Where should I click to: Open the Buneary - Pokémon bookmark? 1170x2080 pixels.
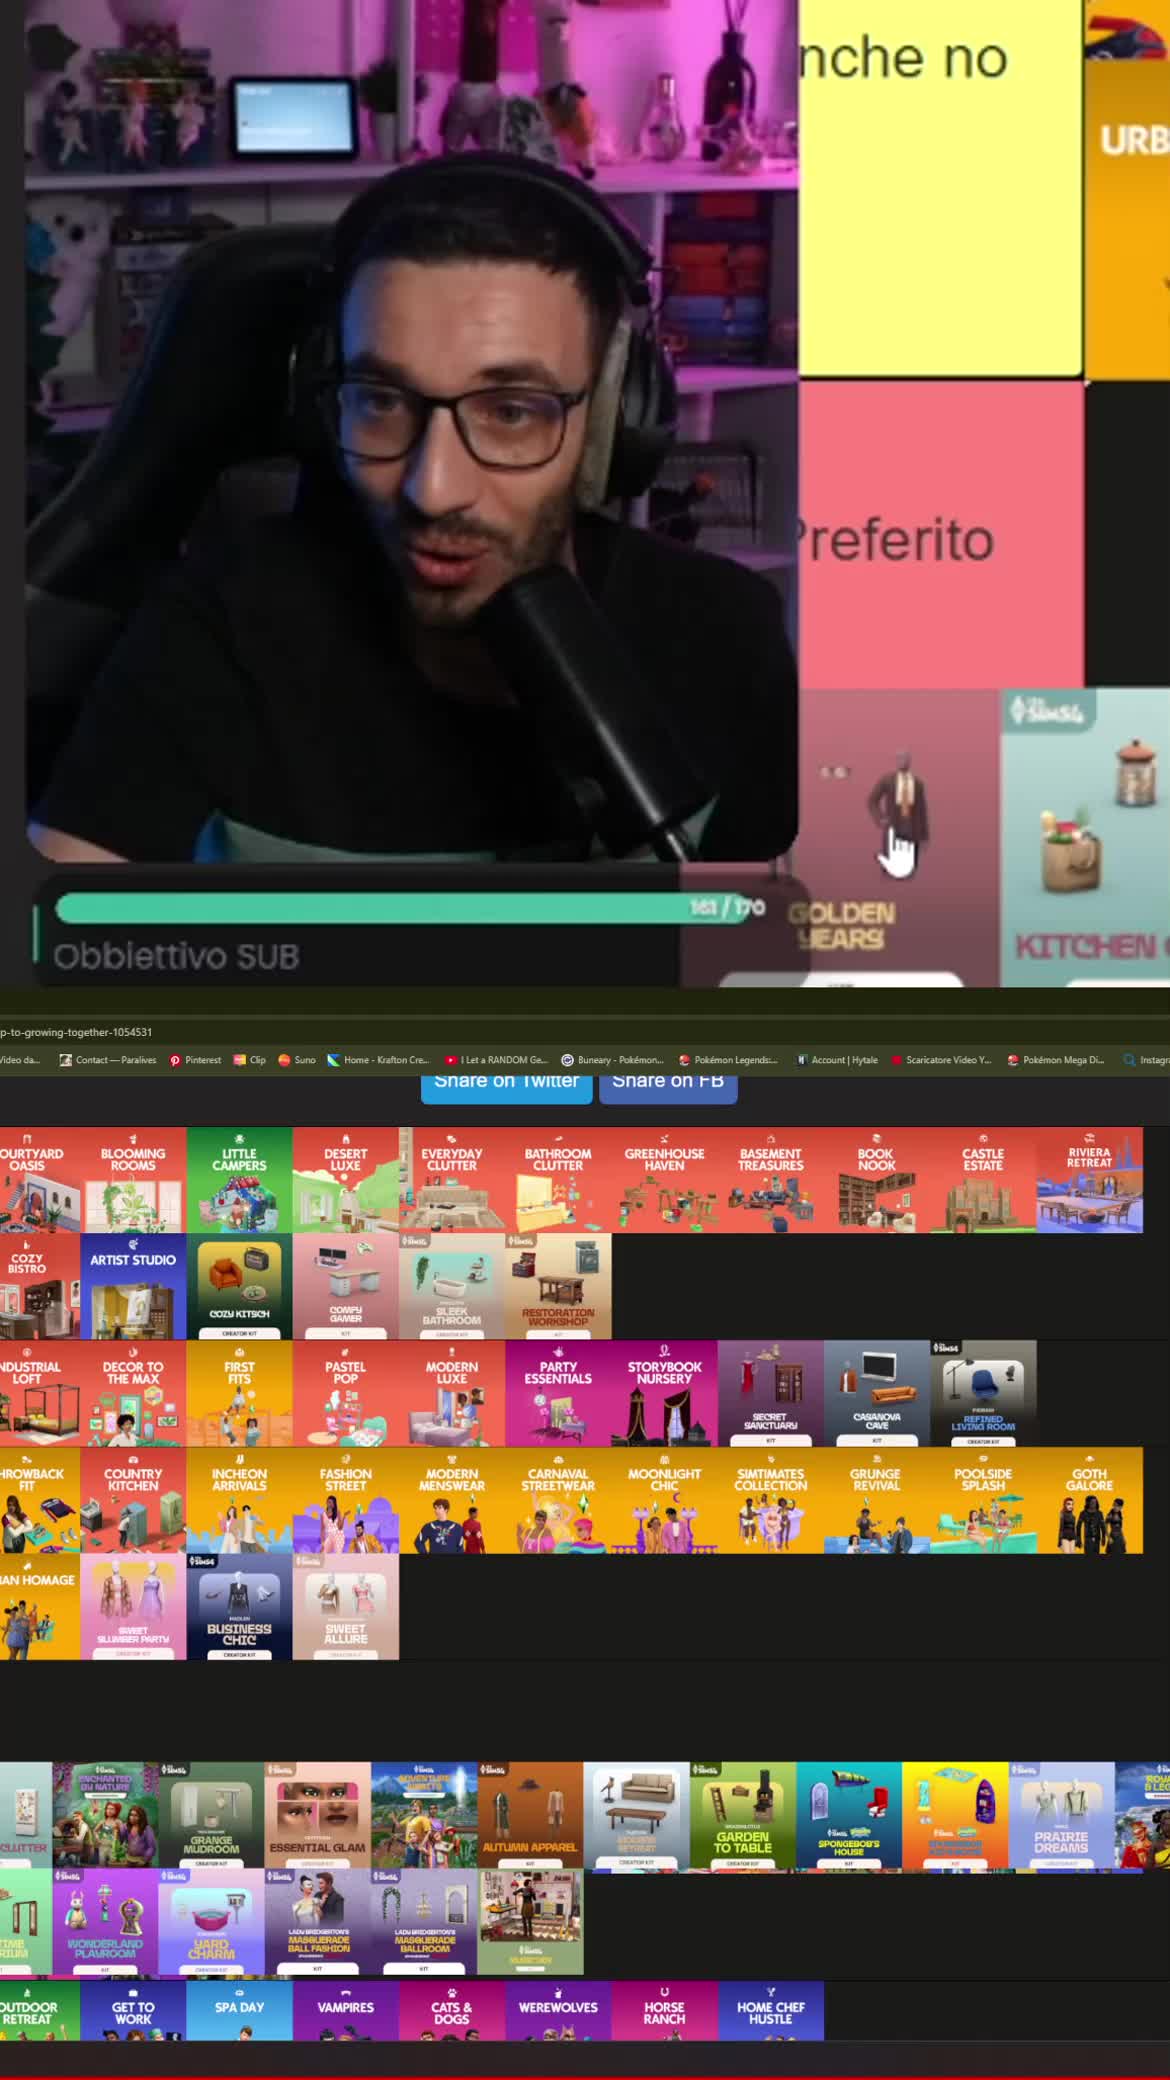(612, 1060)
